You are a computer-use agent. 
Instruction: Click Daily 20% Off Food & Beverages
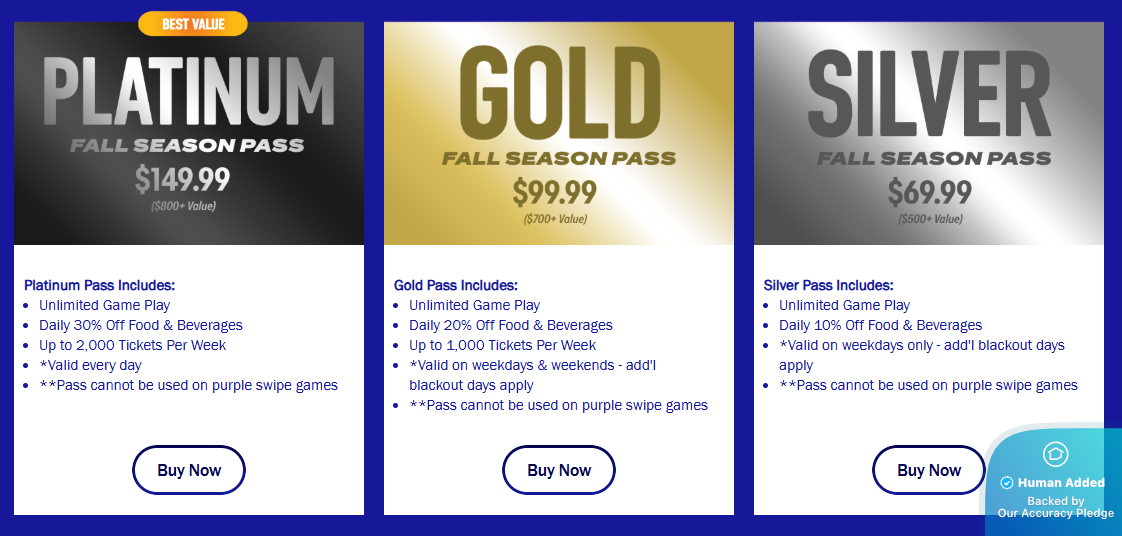click(x=511, y=325)
